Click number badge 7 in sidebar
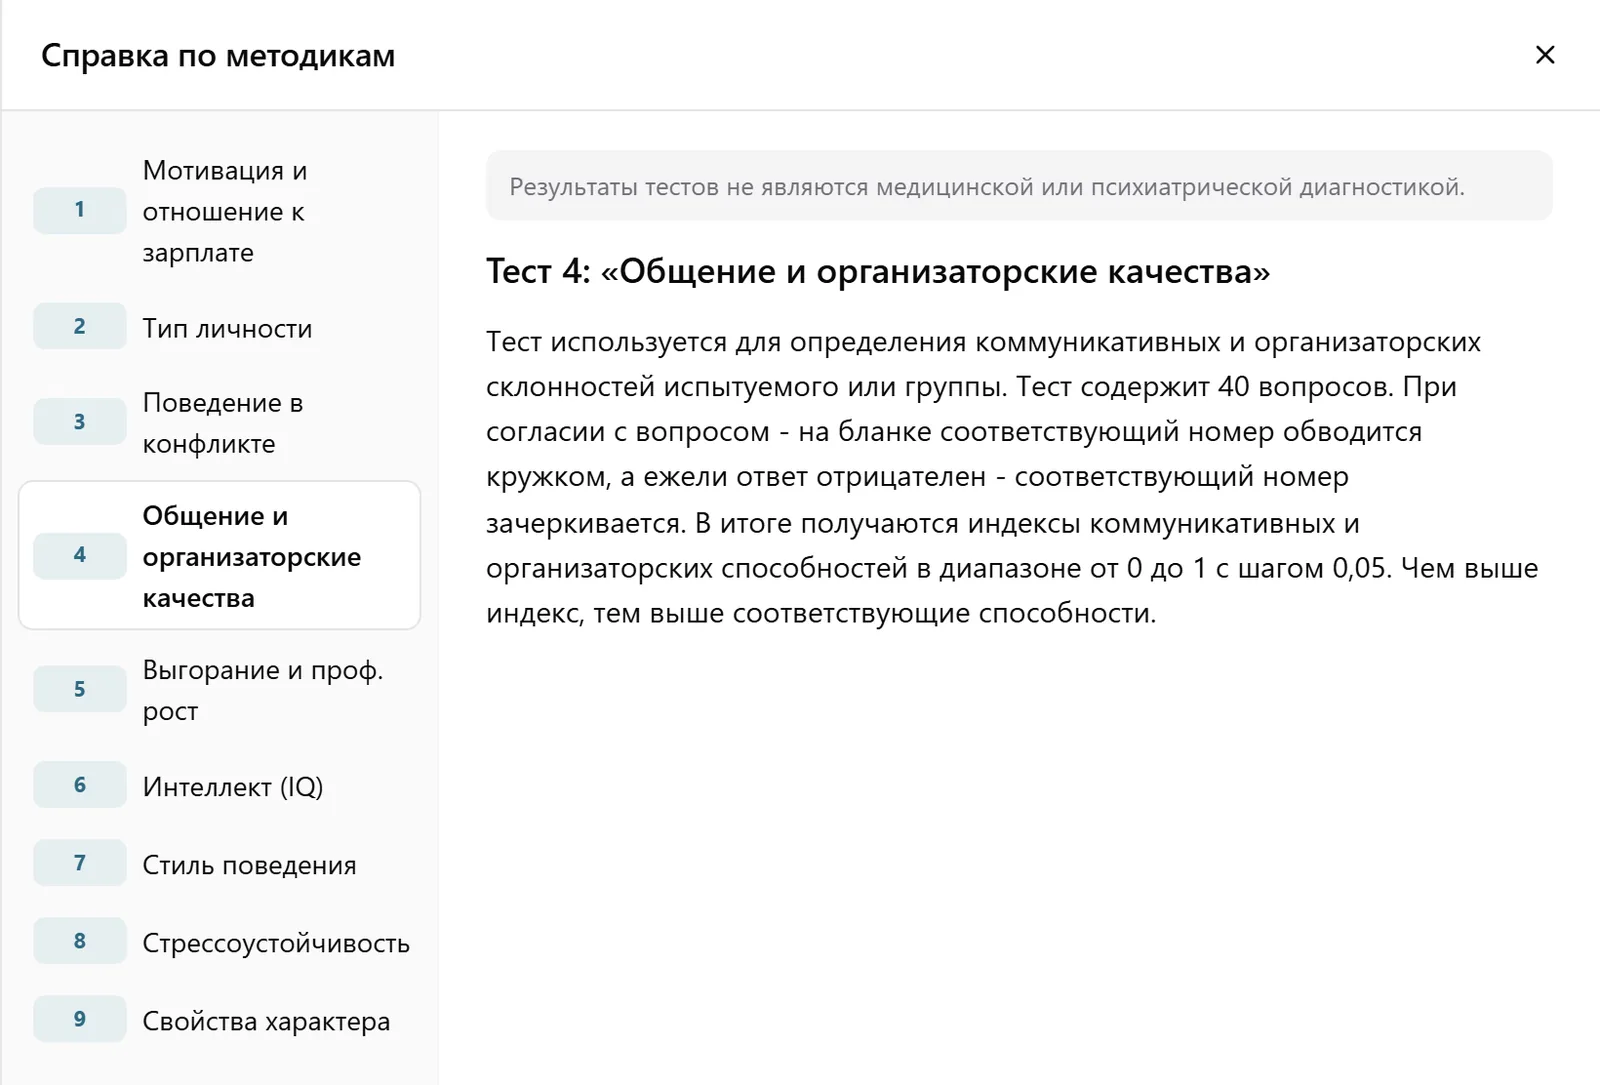Image resolution: width=1600 pixels, height=1085 pixels. 80,863
